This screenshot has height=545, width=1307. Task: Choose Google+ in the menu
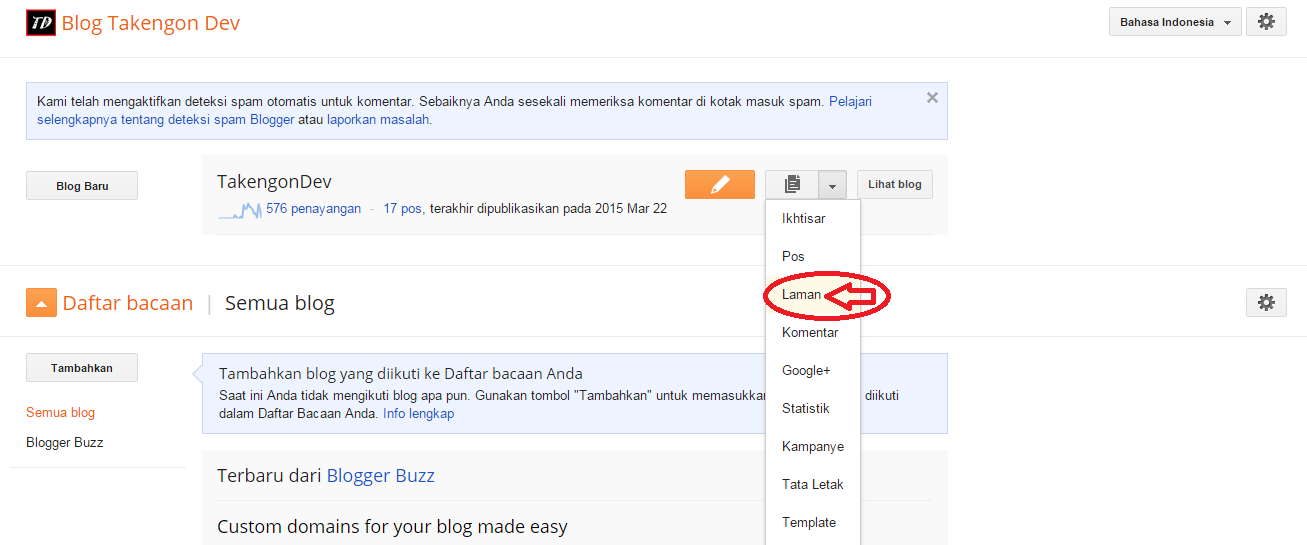(812, 370)
